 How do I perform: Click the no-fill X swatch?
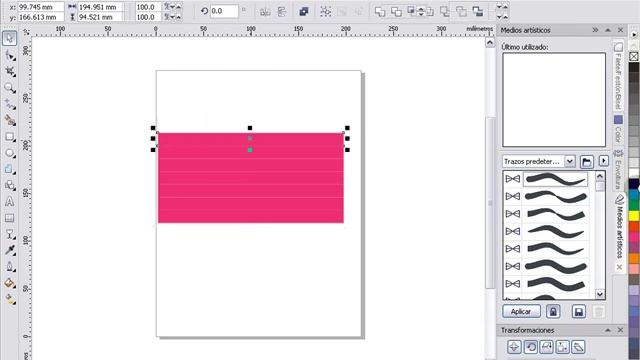[x=634, y=56]
